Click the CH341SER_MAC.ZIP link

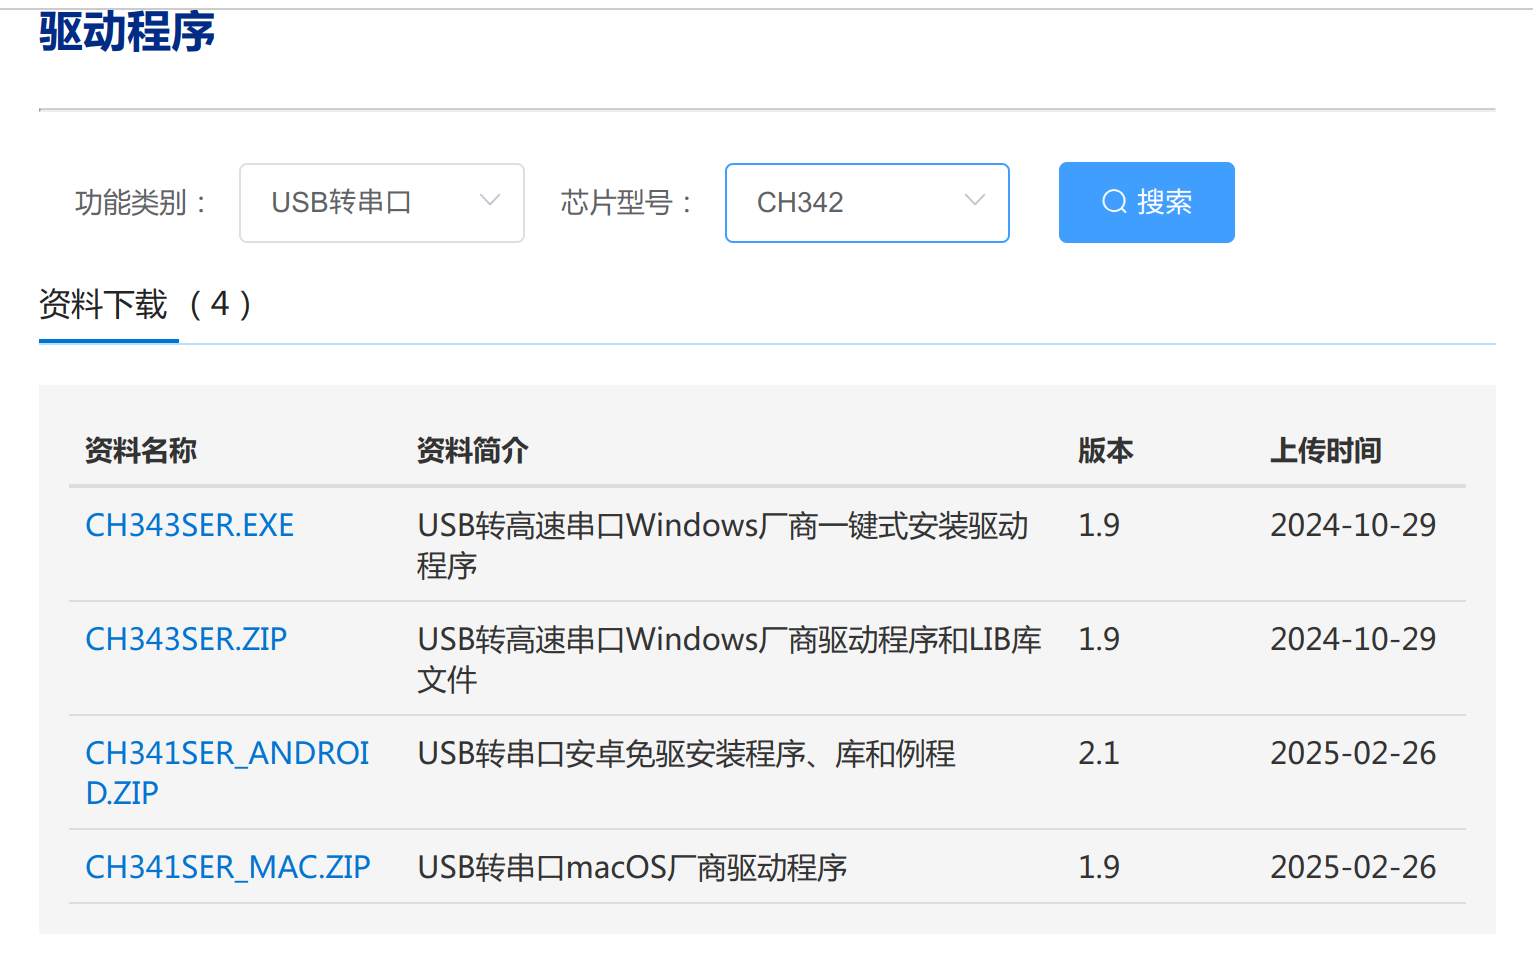[228, 867]
